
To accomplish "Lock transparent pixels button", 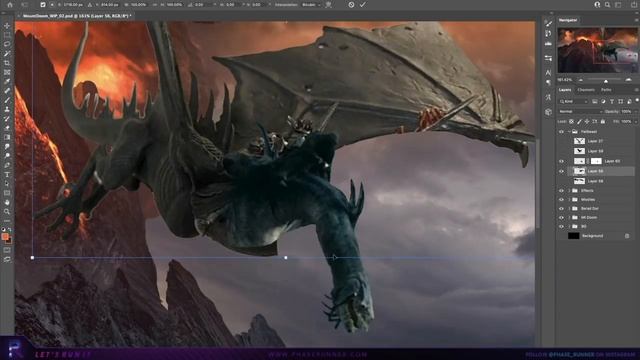I will pos(571,122).
